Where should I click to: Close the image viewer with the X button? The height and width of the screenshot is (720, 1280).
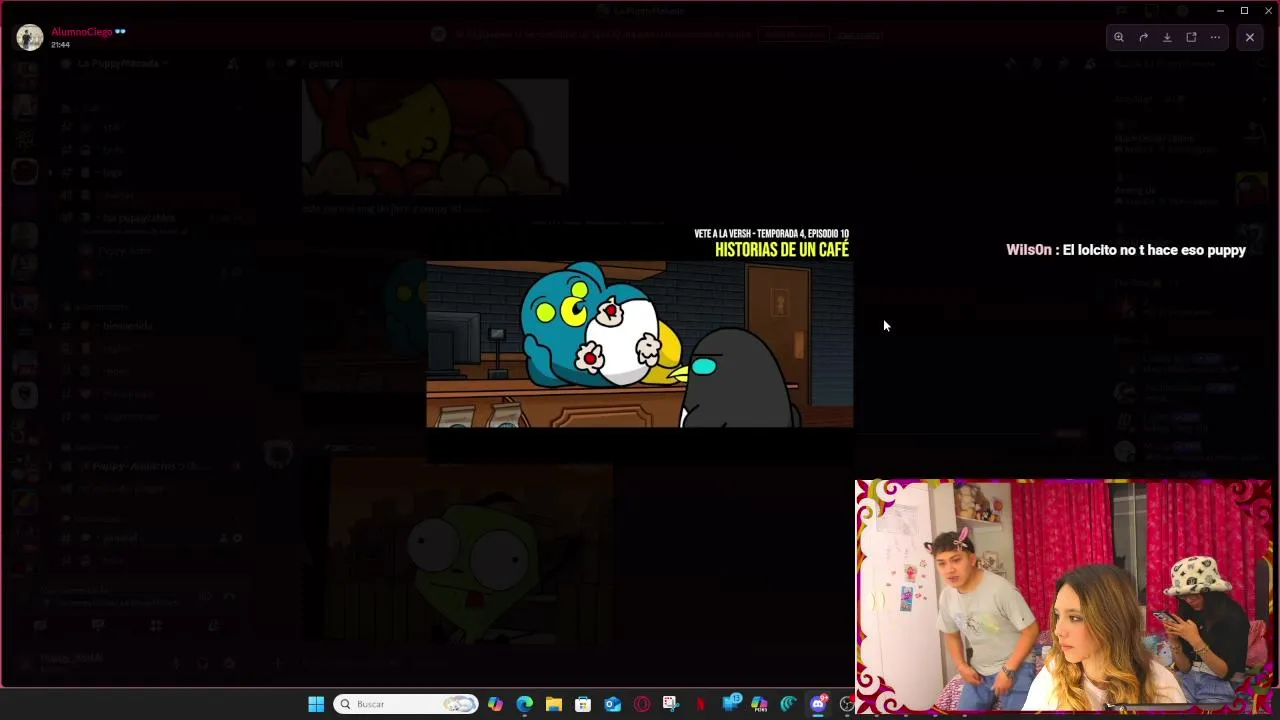1250,37
